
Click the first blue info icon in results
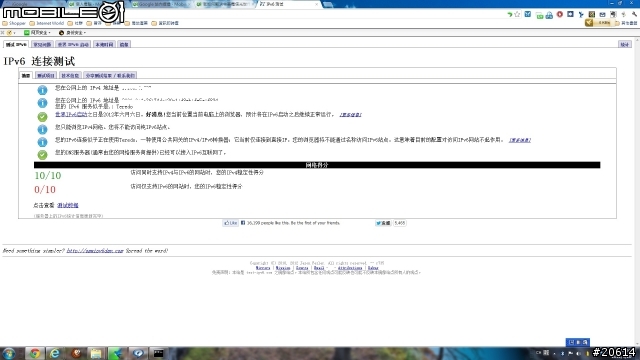coord(42,90)
